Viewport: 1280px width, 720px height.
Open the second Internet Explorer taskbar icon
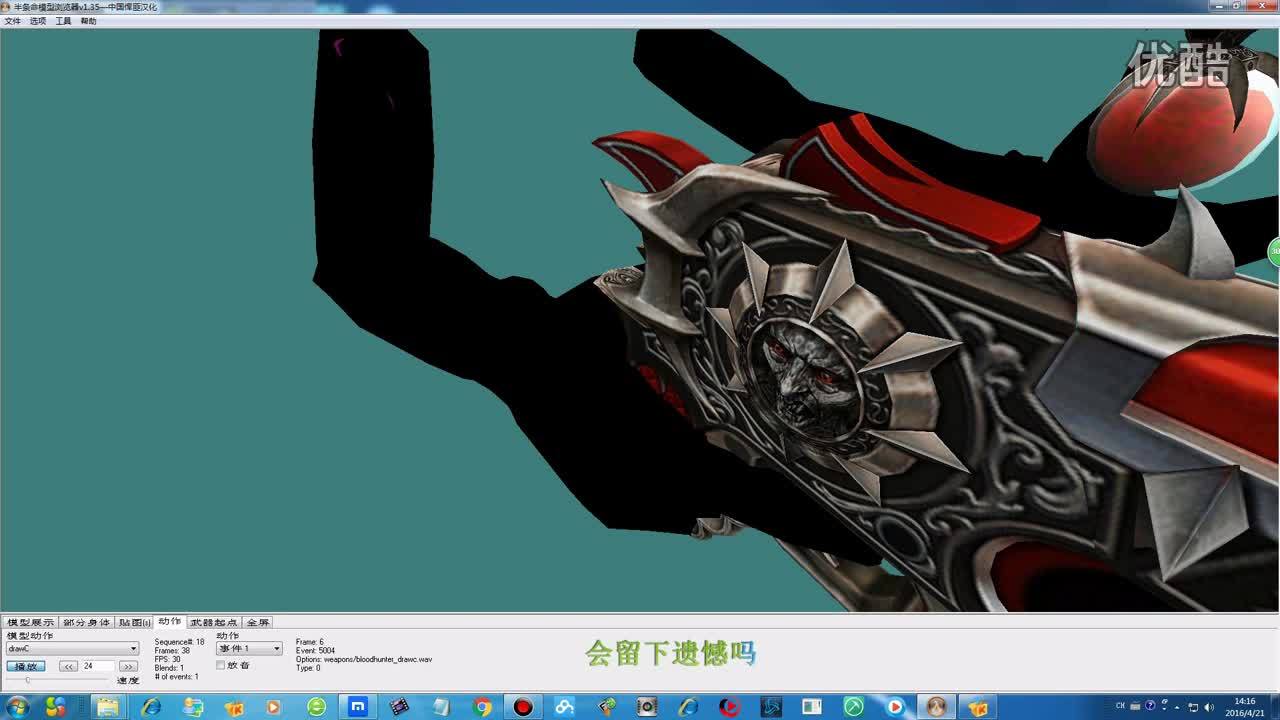pos(688,707)
